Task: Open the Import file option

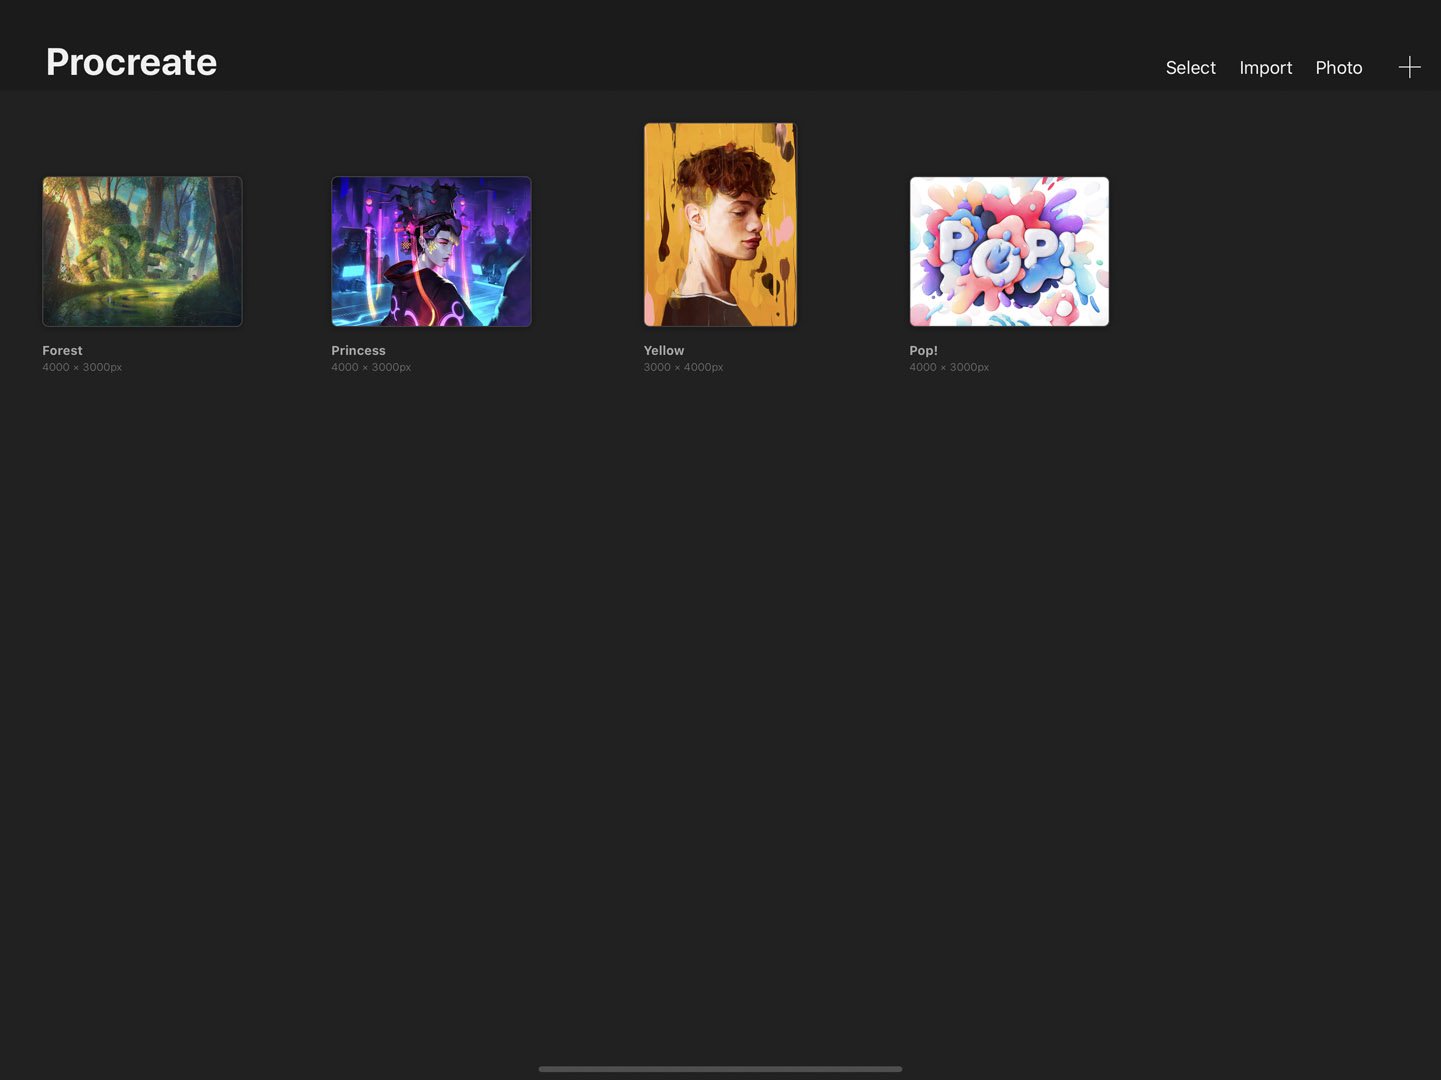Action: 1265,68
